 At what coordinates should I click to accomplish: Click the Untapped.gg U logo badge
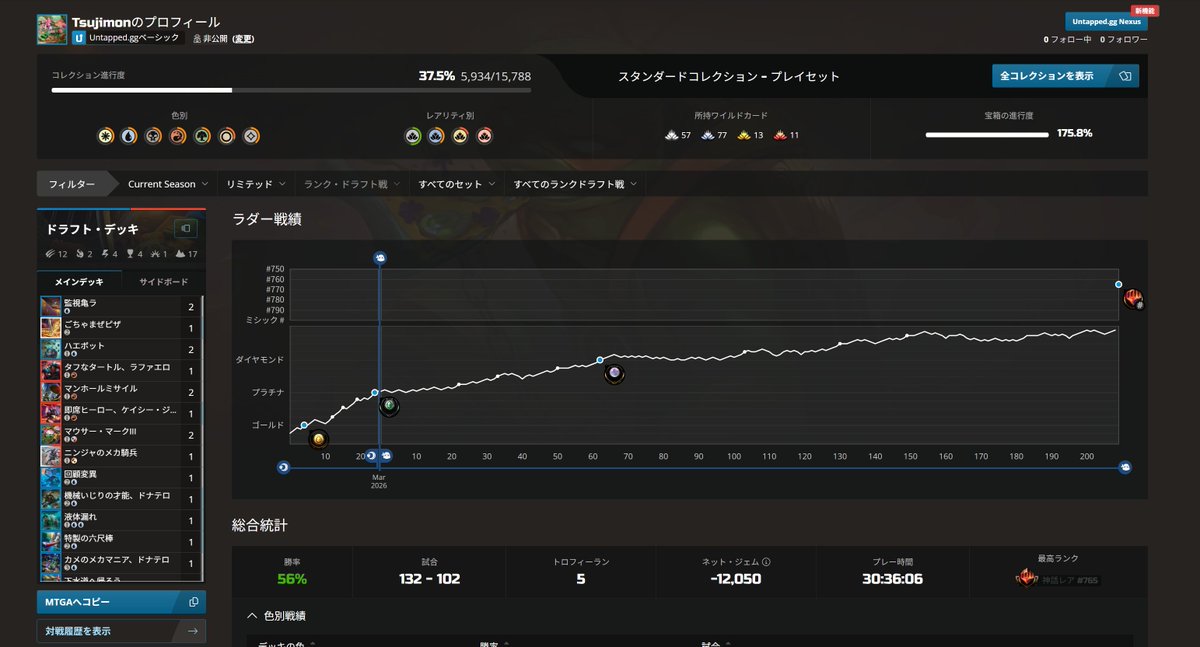tap(79, 38)
